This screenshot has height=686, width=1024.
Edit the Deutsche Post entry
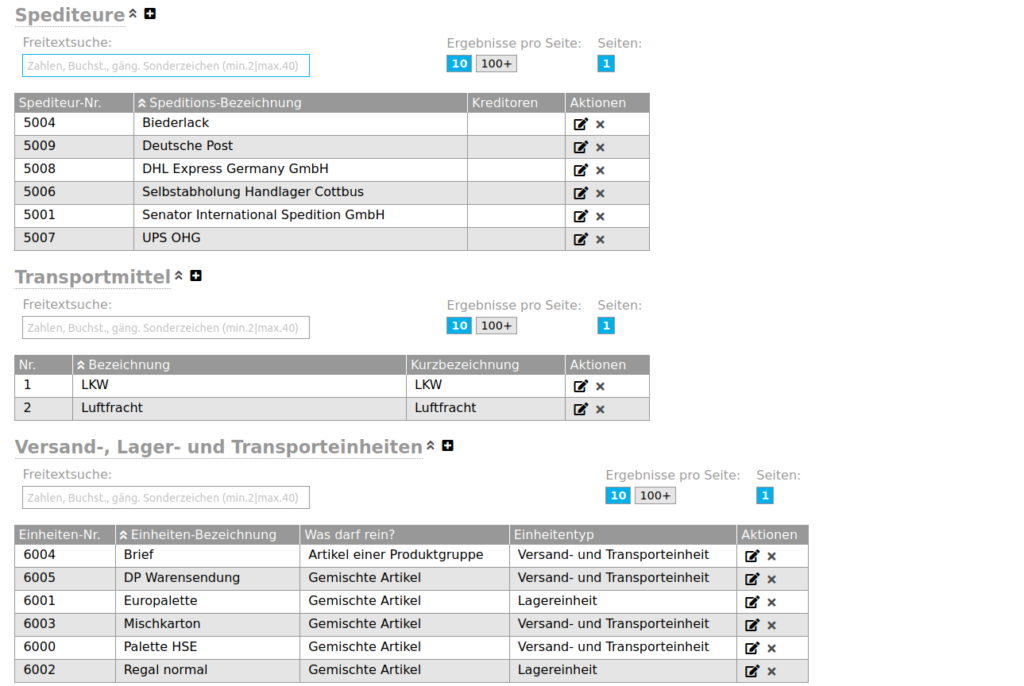click(581, 147)
